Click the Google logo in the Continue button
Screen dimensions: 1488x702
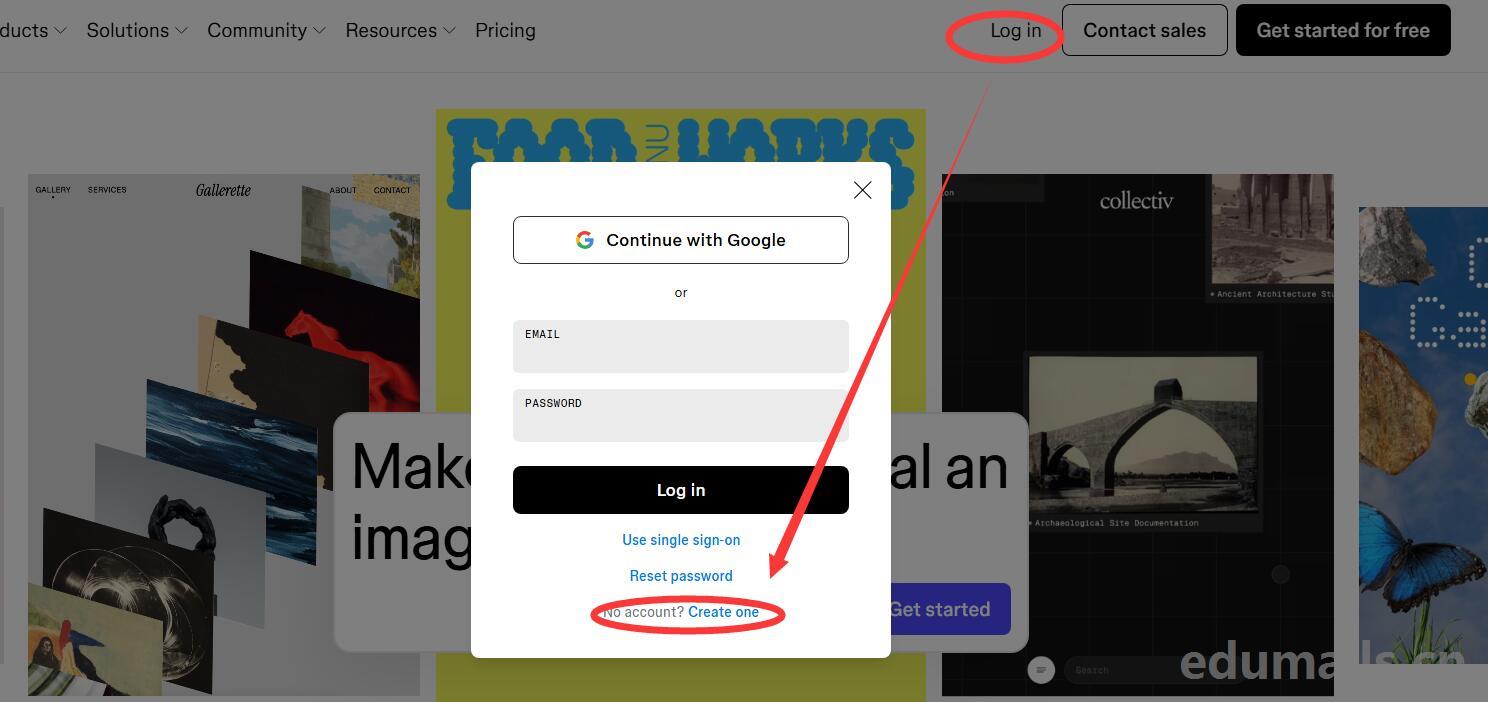point(585,240)
